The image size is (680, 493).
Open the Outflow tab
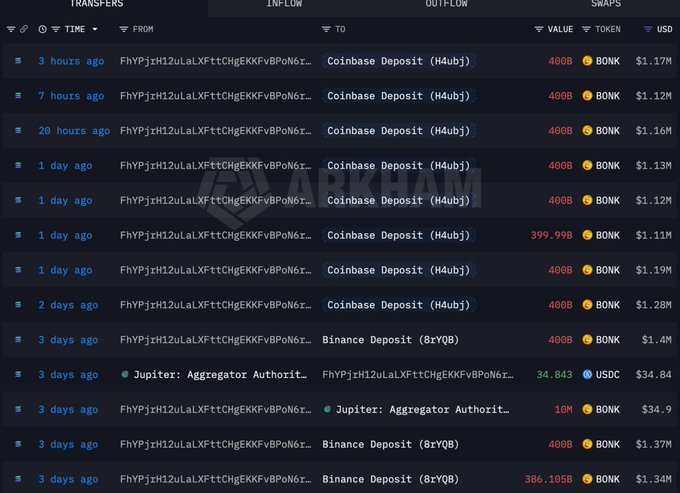(446, 4)
